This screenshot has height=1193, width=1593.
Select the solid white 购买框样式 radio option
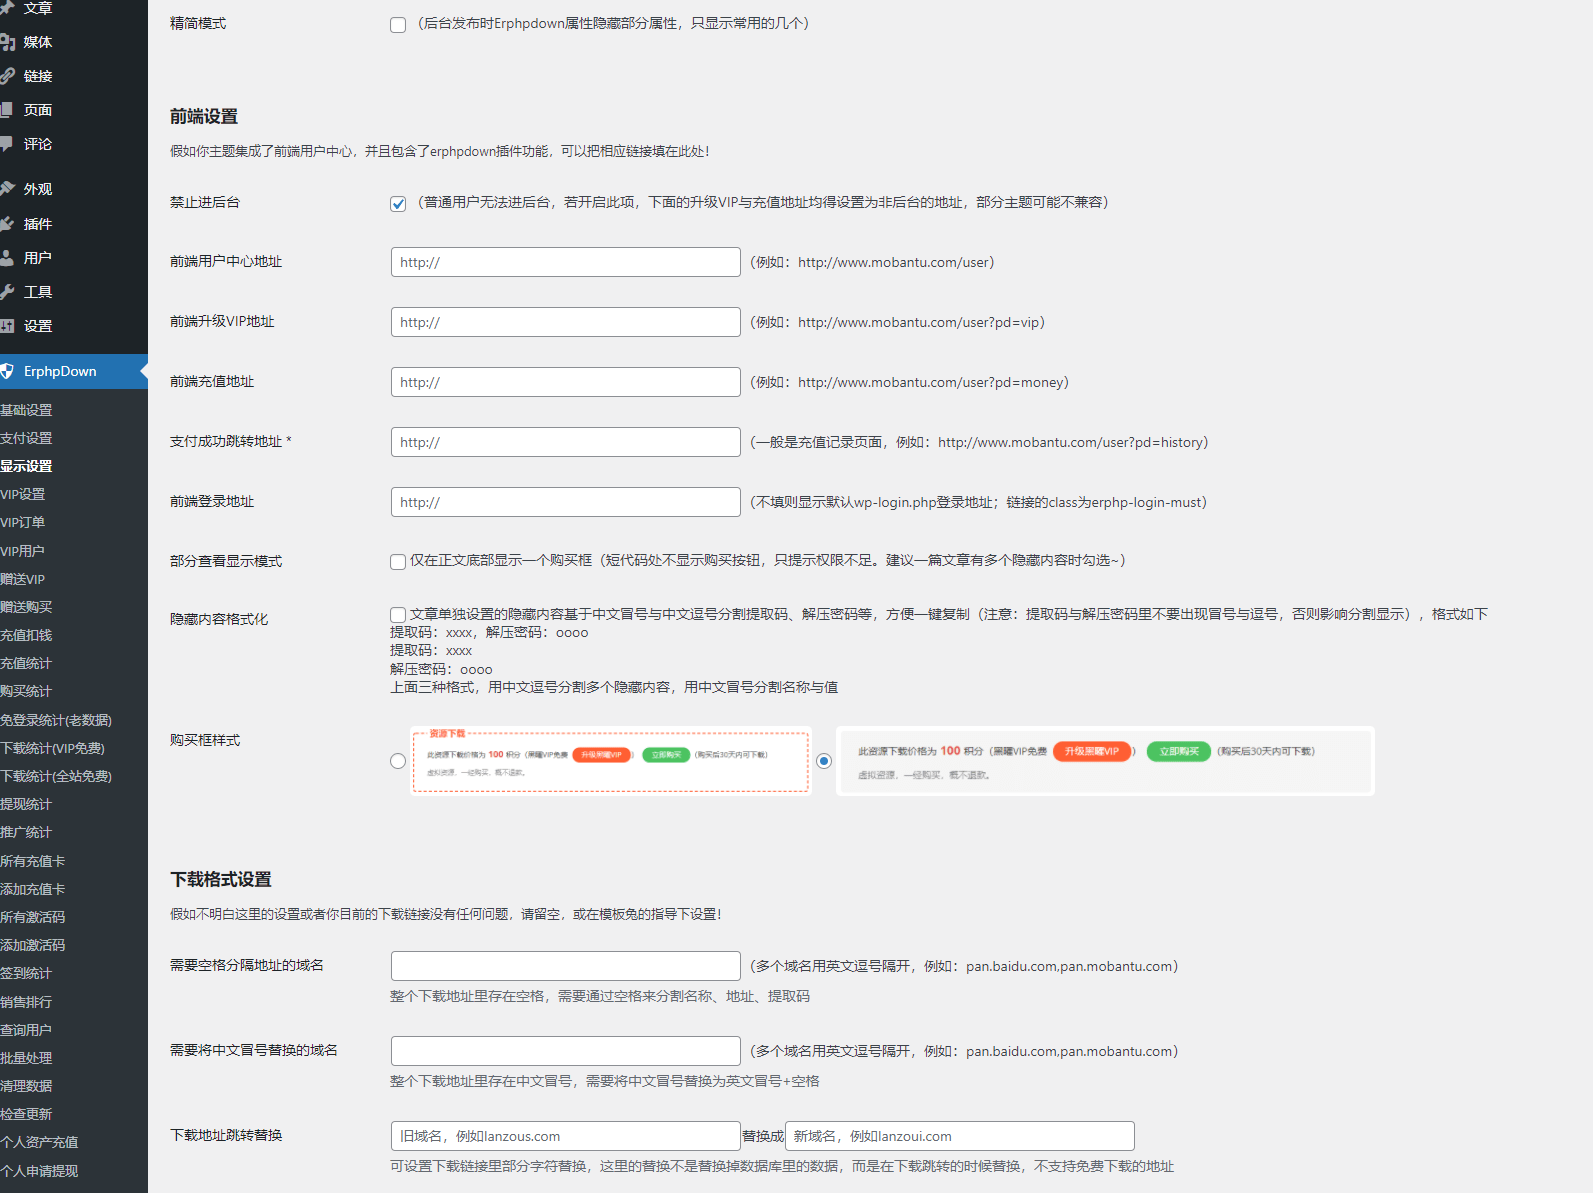pyautogui.click(x=824, y=761)
